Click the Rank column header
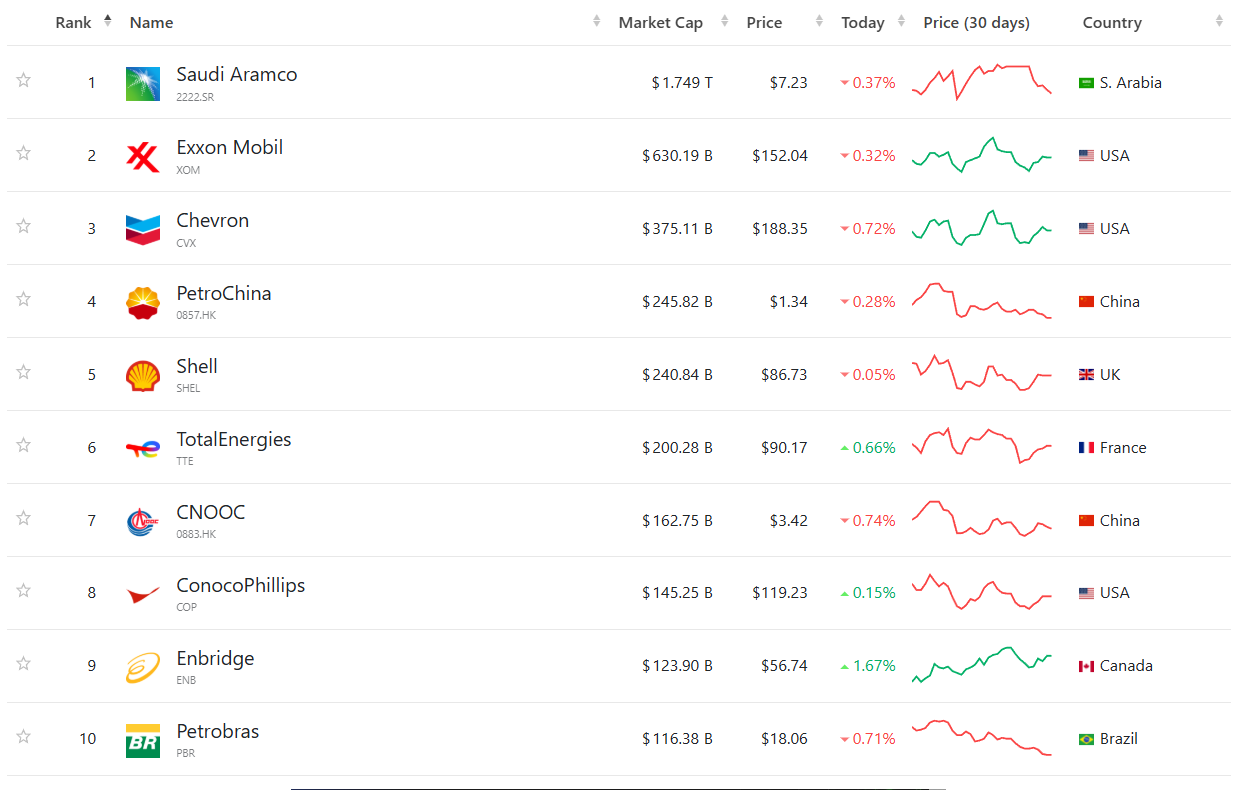This screenshot has height=790, width=1244. 74,22
